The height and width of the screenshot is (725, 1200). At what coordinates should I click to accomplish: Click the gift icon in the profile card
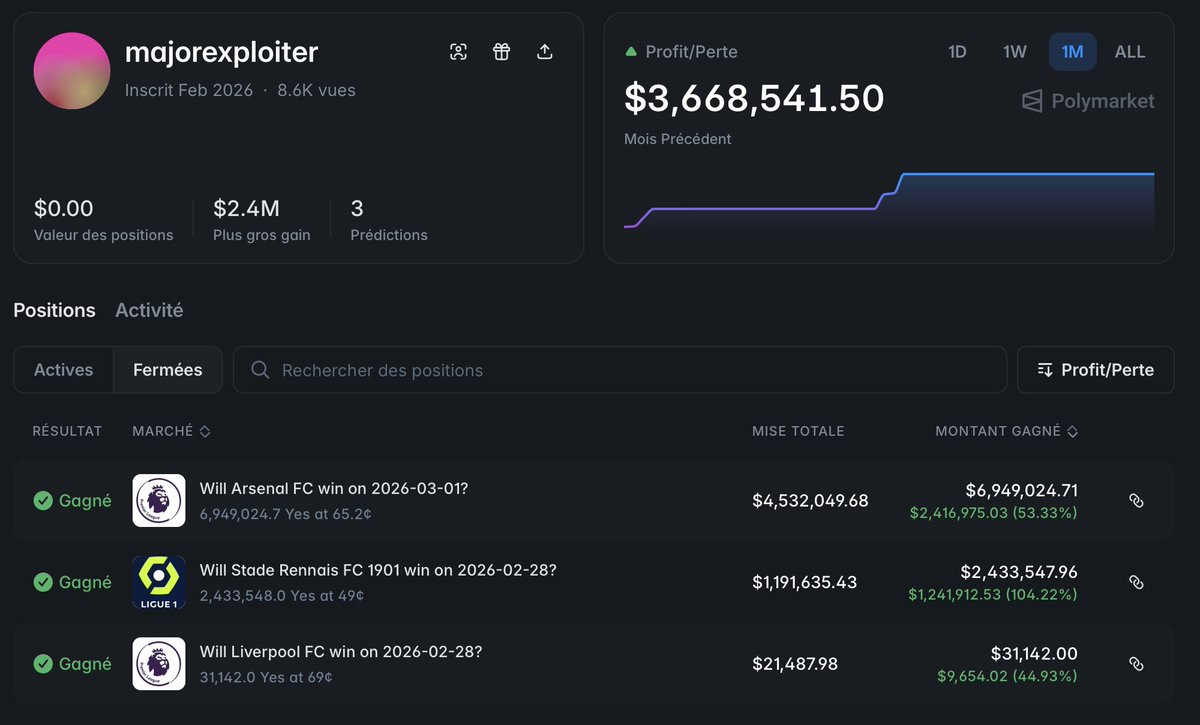coord(502,52)
